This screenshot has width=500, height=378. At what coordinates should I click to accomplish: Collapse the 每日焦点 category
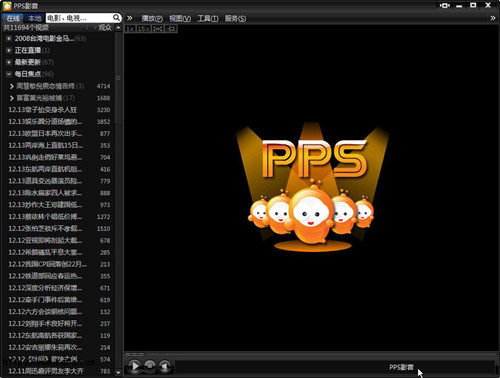[x=9, y=74]
